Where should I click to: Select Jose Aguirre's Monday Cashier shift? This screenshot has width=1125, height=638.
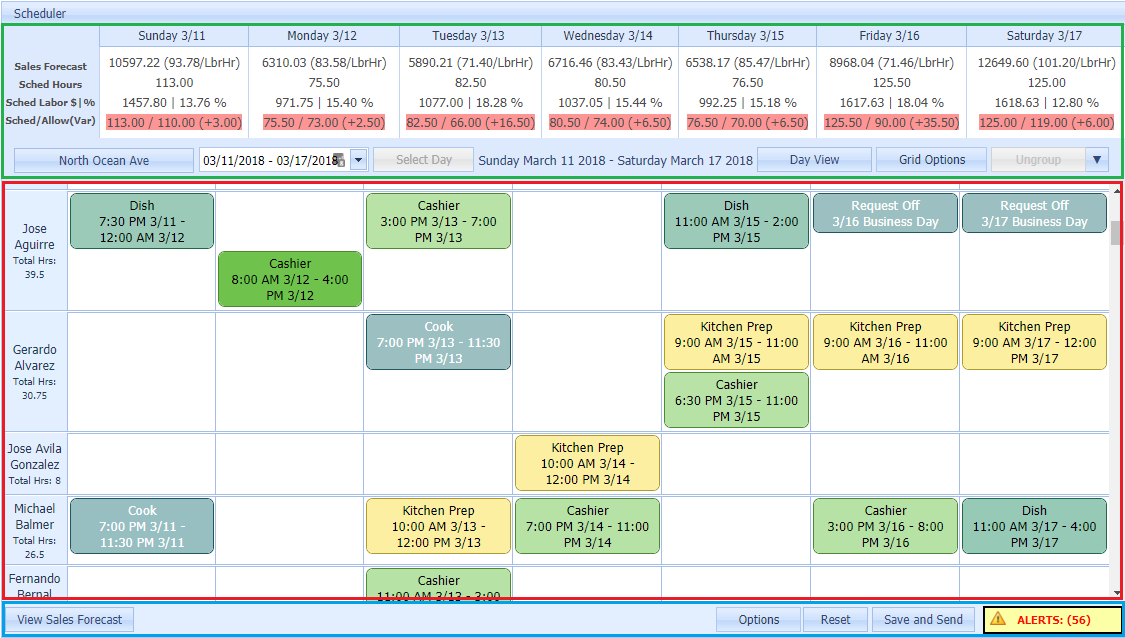(290, 279)
